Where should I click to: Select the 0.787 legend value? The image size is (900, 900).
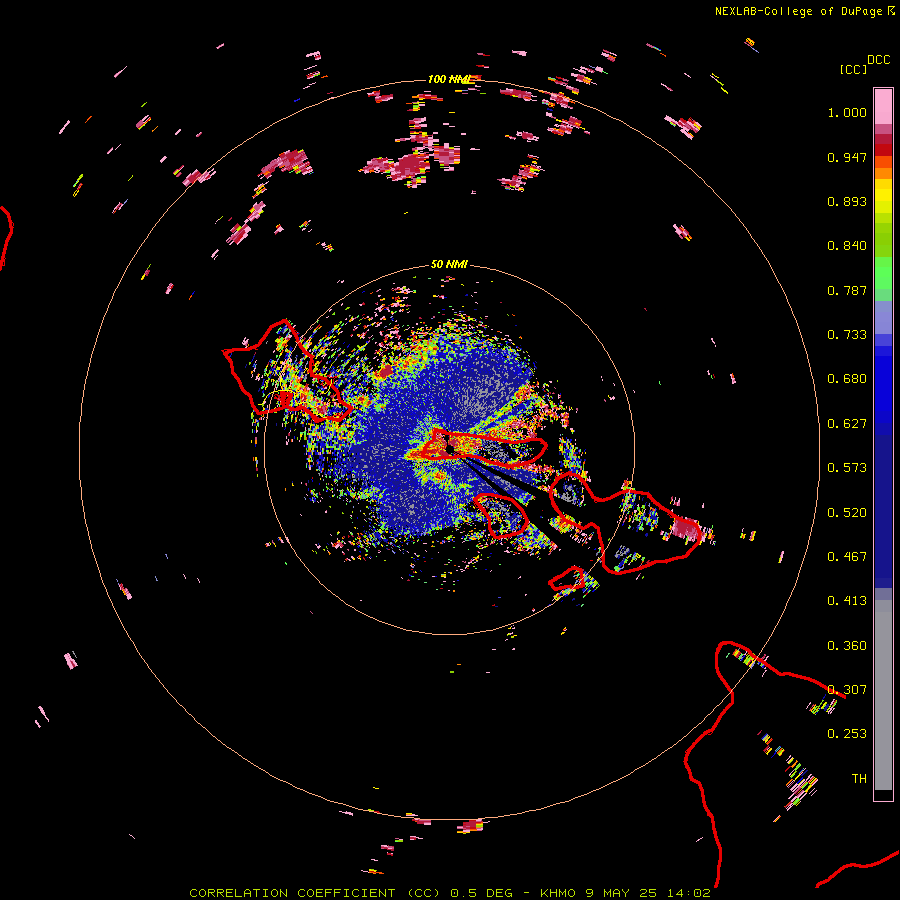847,290
